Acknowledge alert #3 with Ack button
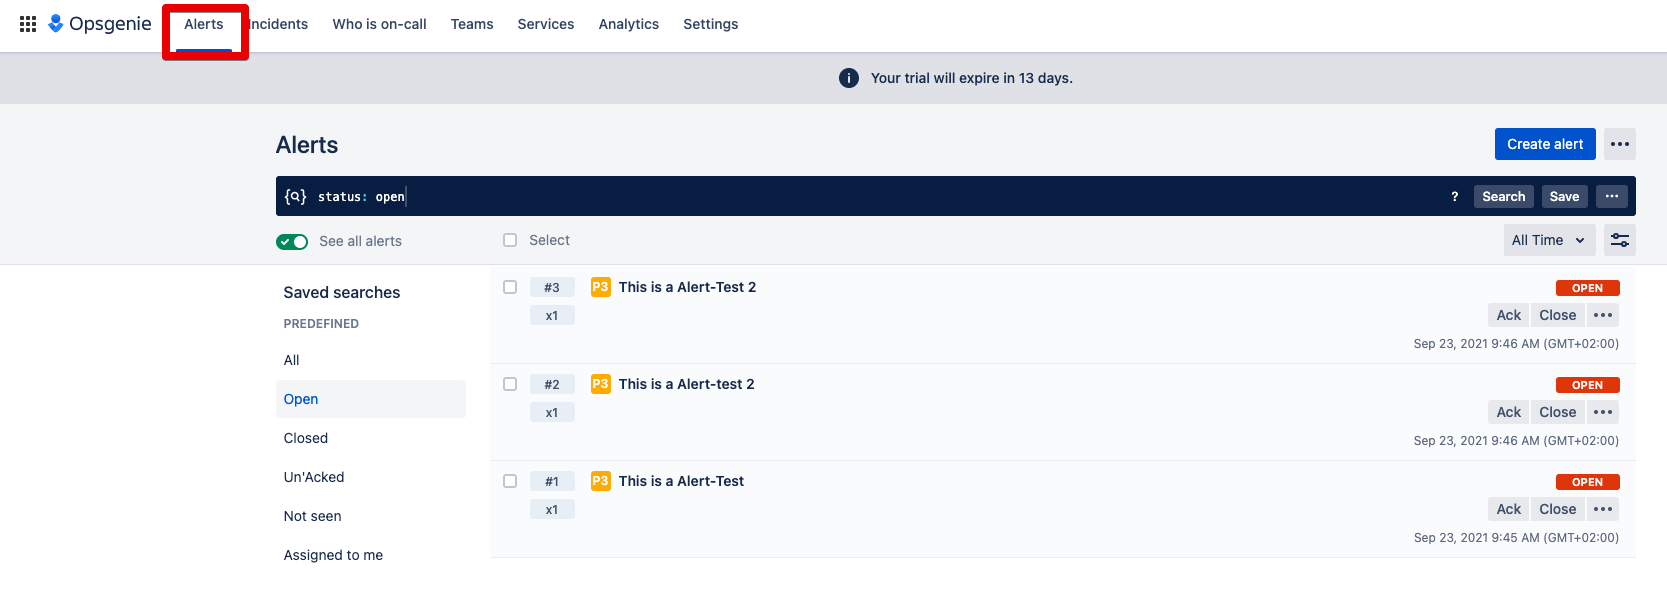Viewport: 1667px width, 609px height. (x=1508, y=315)
